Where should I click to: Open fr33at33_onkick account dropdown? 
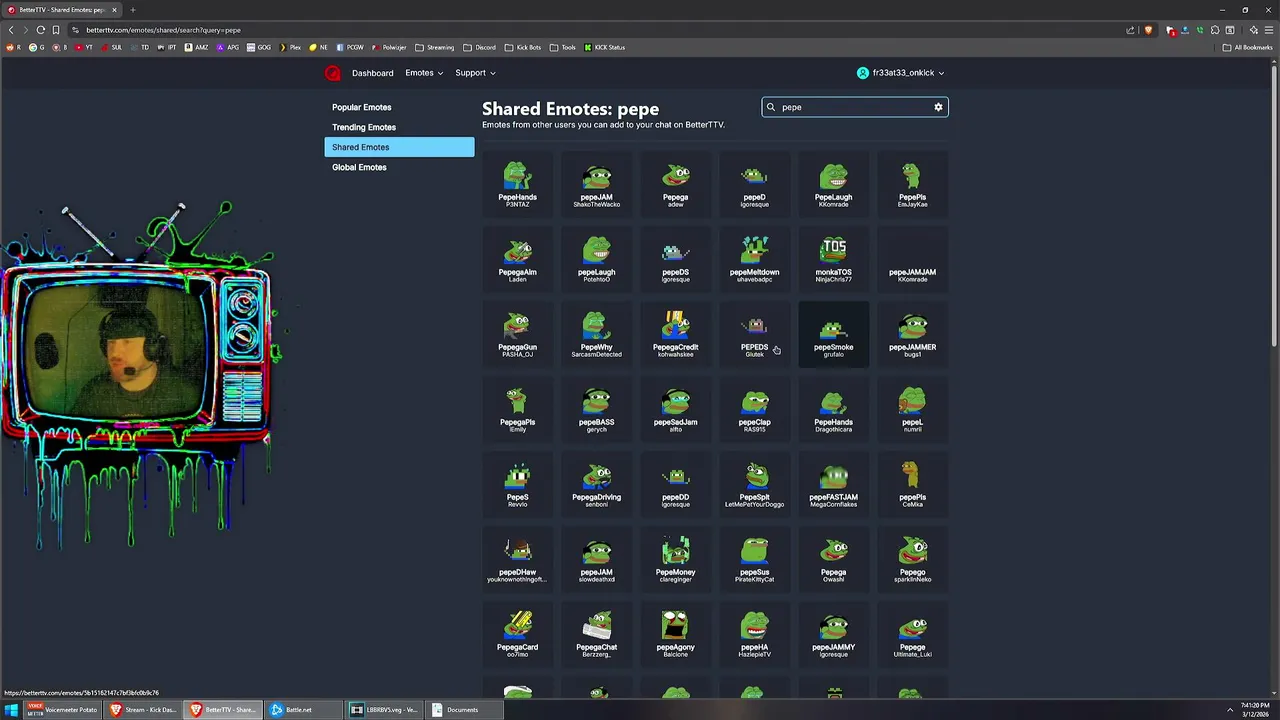901,73
